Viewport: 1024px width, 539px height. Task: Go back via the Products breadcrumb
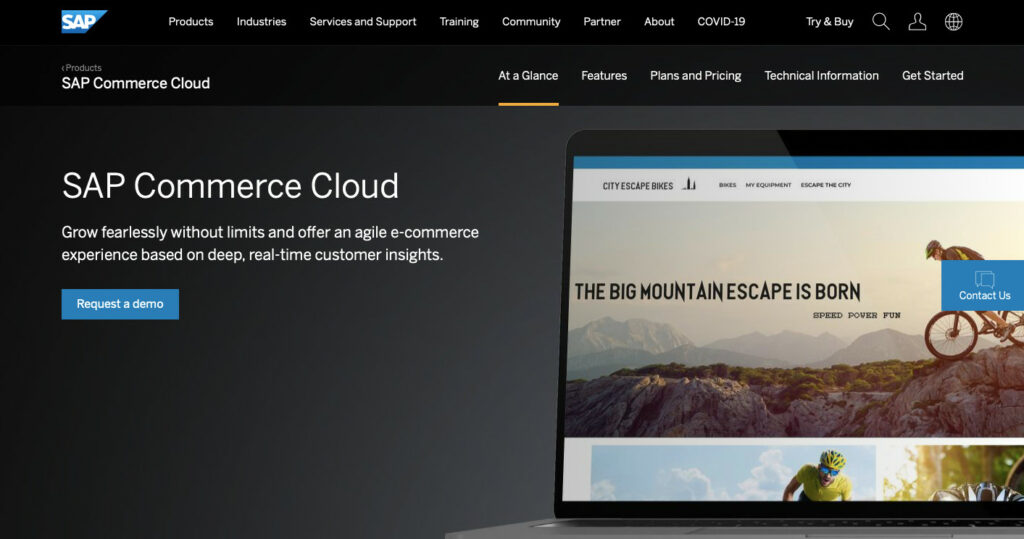[82, 67]
